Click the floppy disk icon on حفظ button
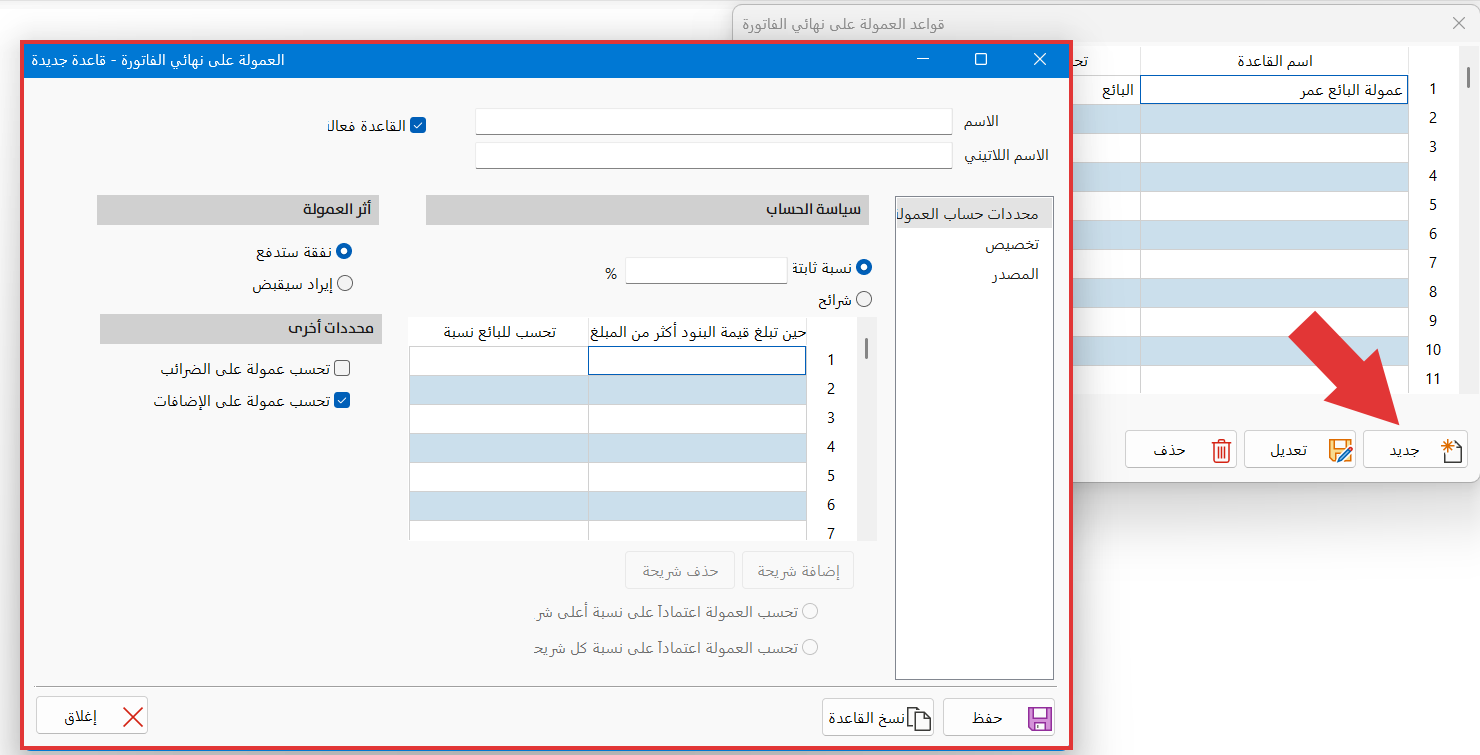Viewport: 1480px width, 755px height. pos(1038,718)
